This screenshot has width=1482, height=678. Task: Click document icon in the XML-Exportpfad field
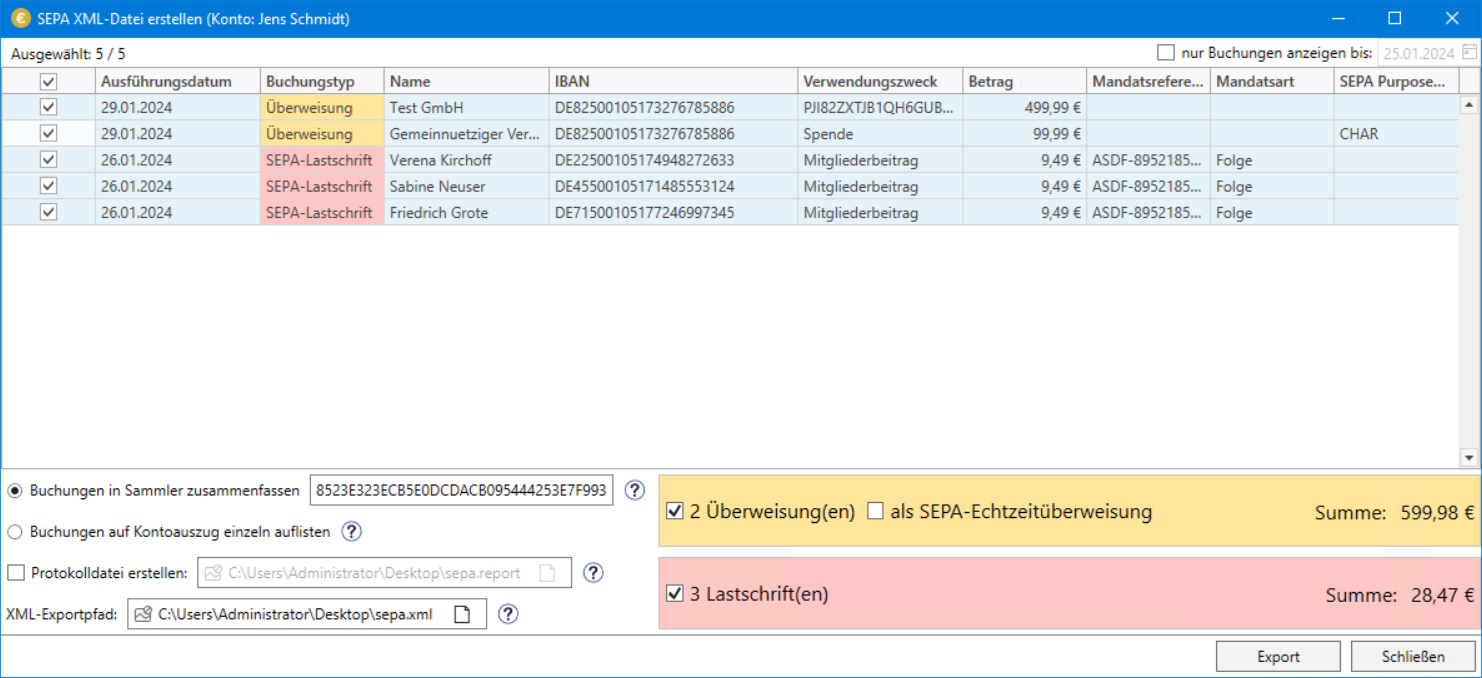462,614
